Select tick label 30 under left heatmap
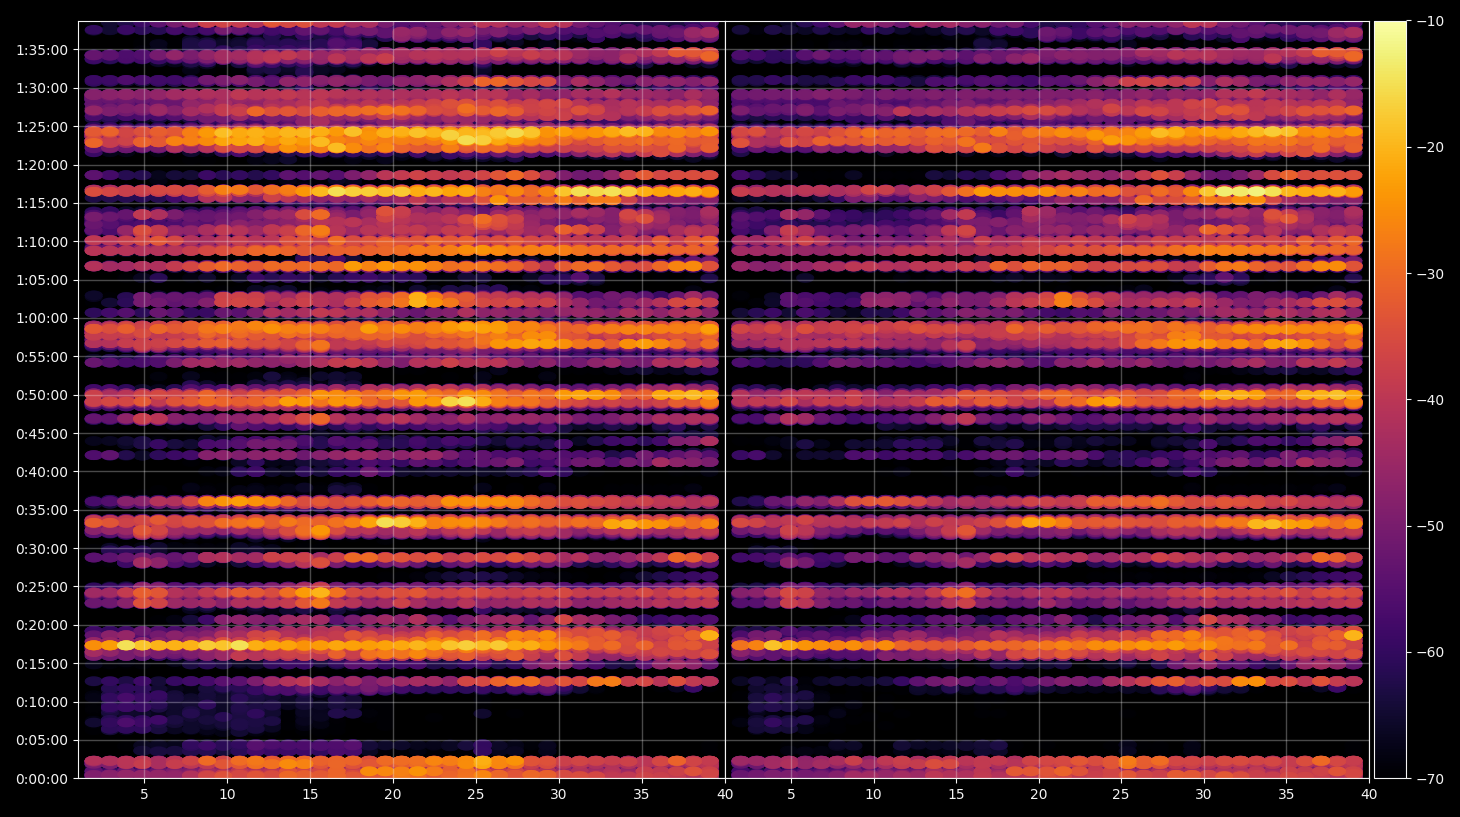The height and width of the screenshot is (817, 1460). [559, 795]
